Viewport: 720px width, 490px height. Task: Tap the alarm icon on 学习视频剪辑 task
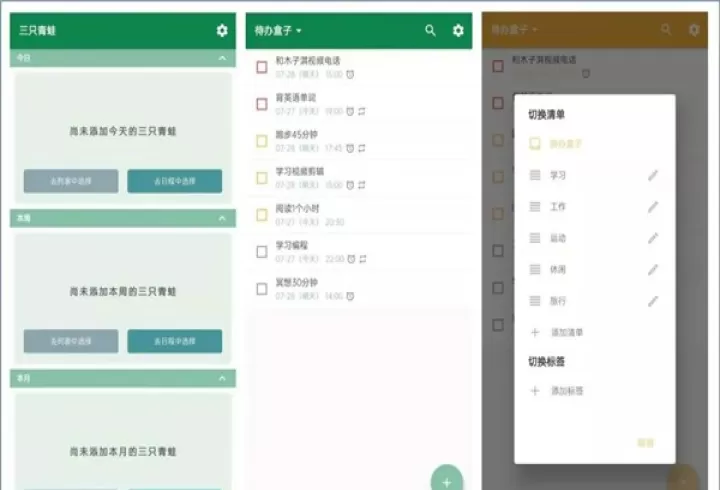point(350,185)
